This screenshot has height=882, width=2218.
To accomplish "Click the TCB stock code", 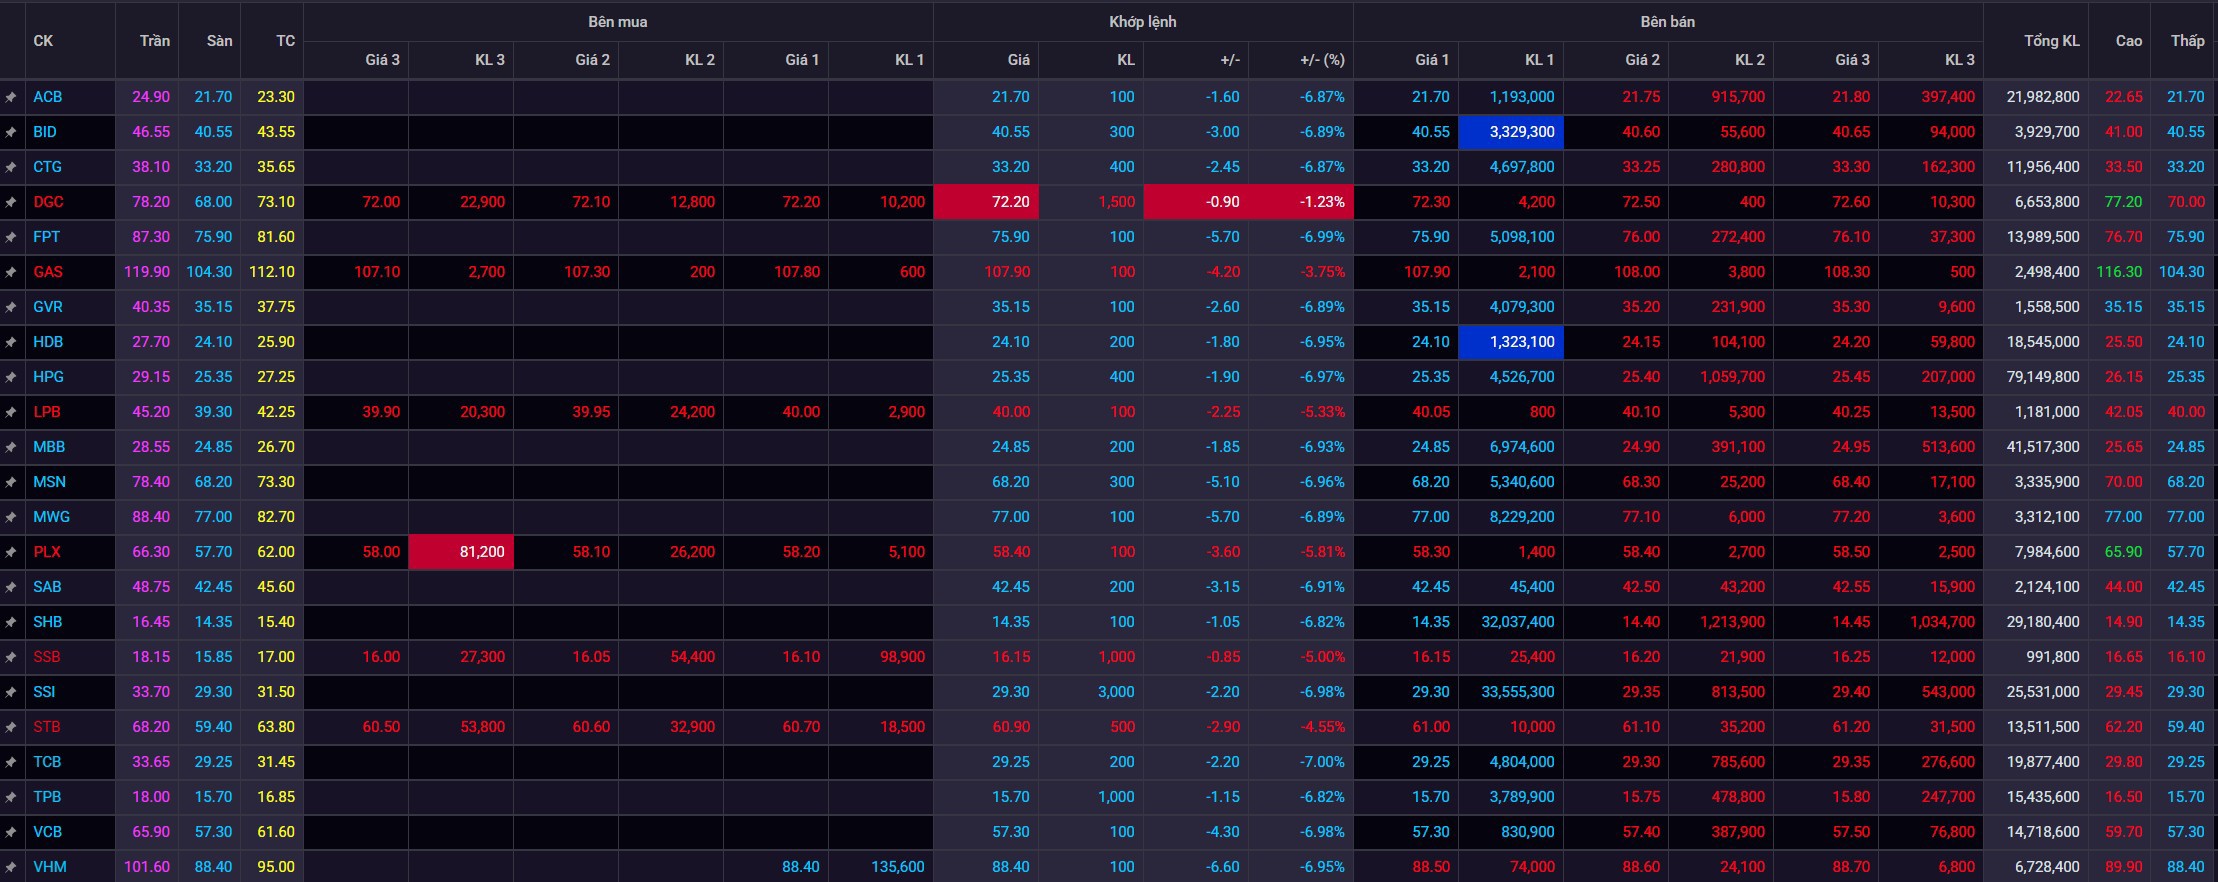I will click(47, 762).
